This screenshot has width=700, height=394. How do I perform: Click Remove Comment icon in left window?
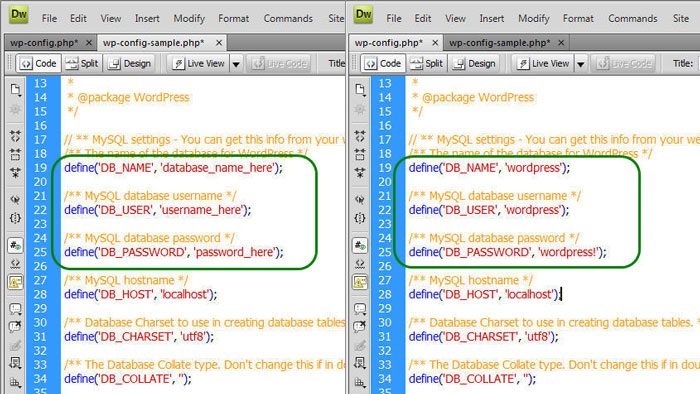coord(15,327)
